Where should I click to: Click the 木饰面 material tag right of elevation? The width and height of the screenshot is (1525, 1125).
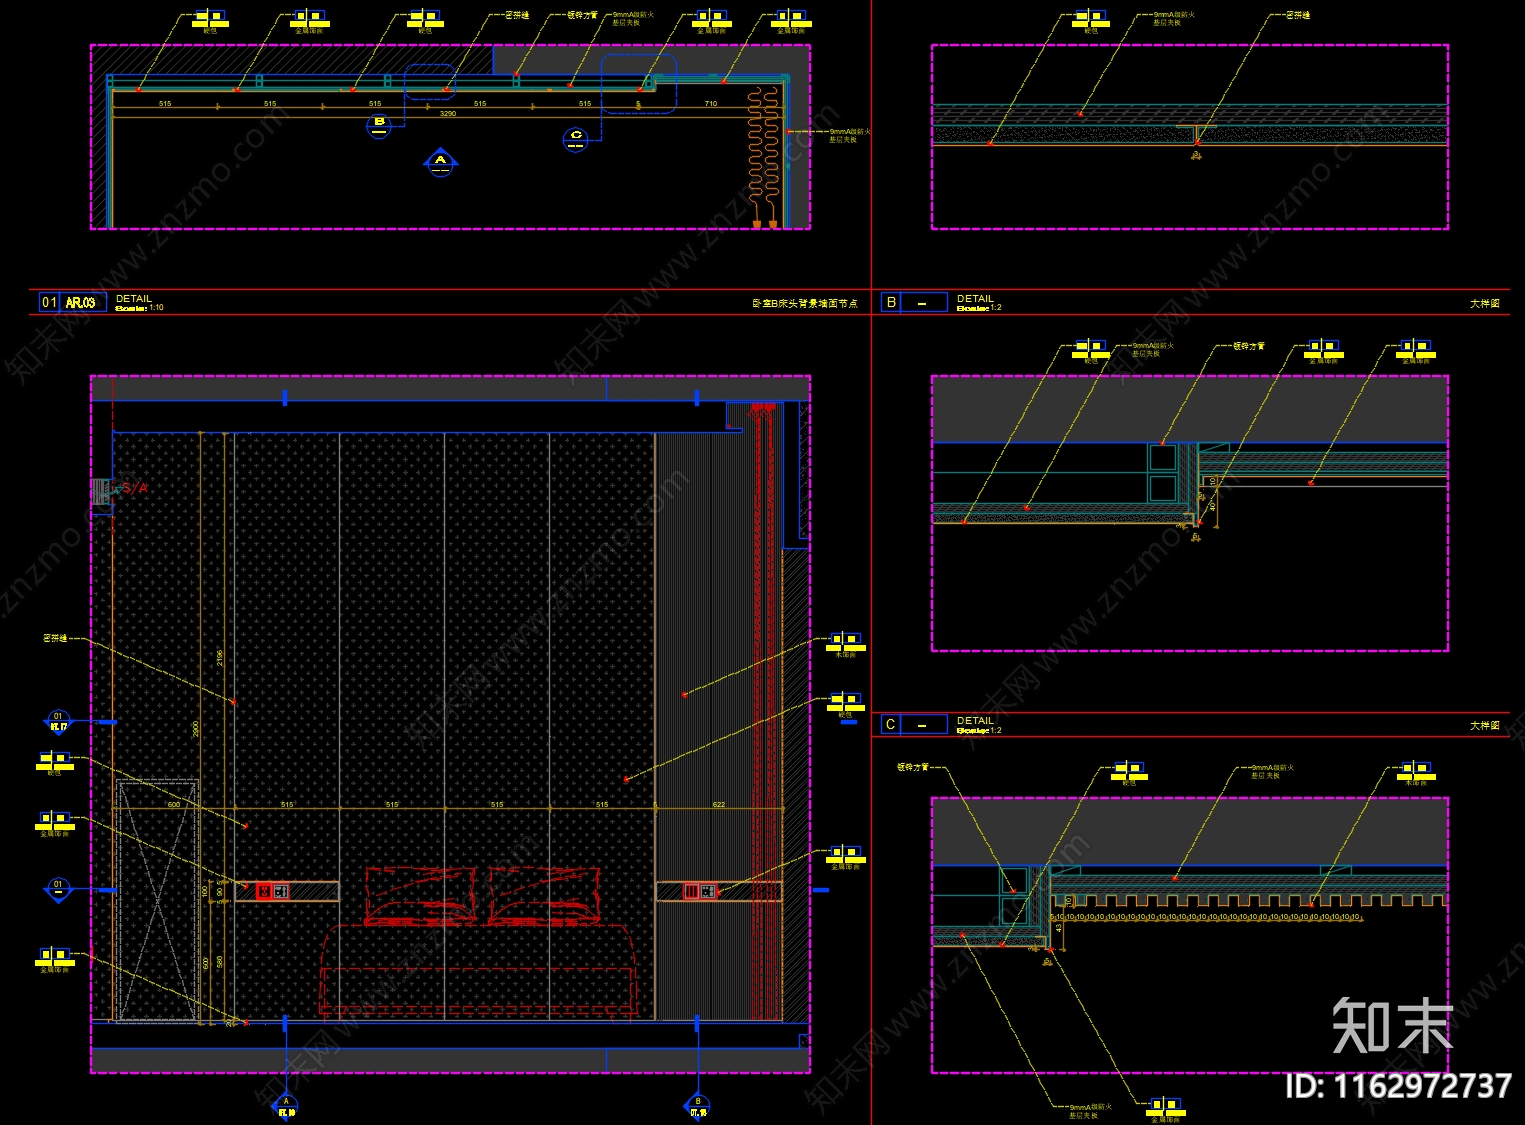(846, 645)
